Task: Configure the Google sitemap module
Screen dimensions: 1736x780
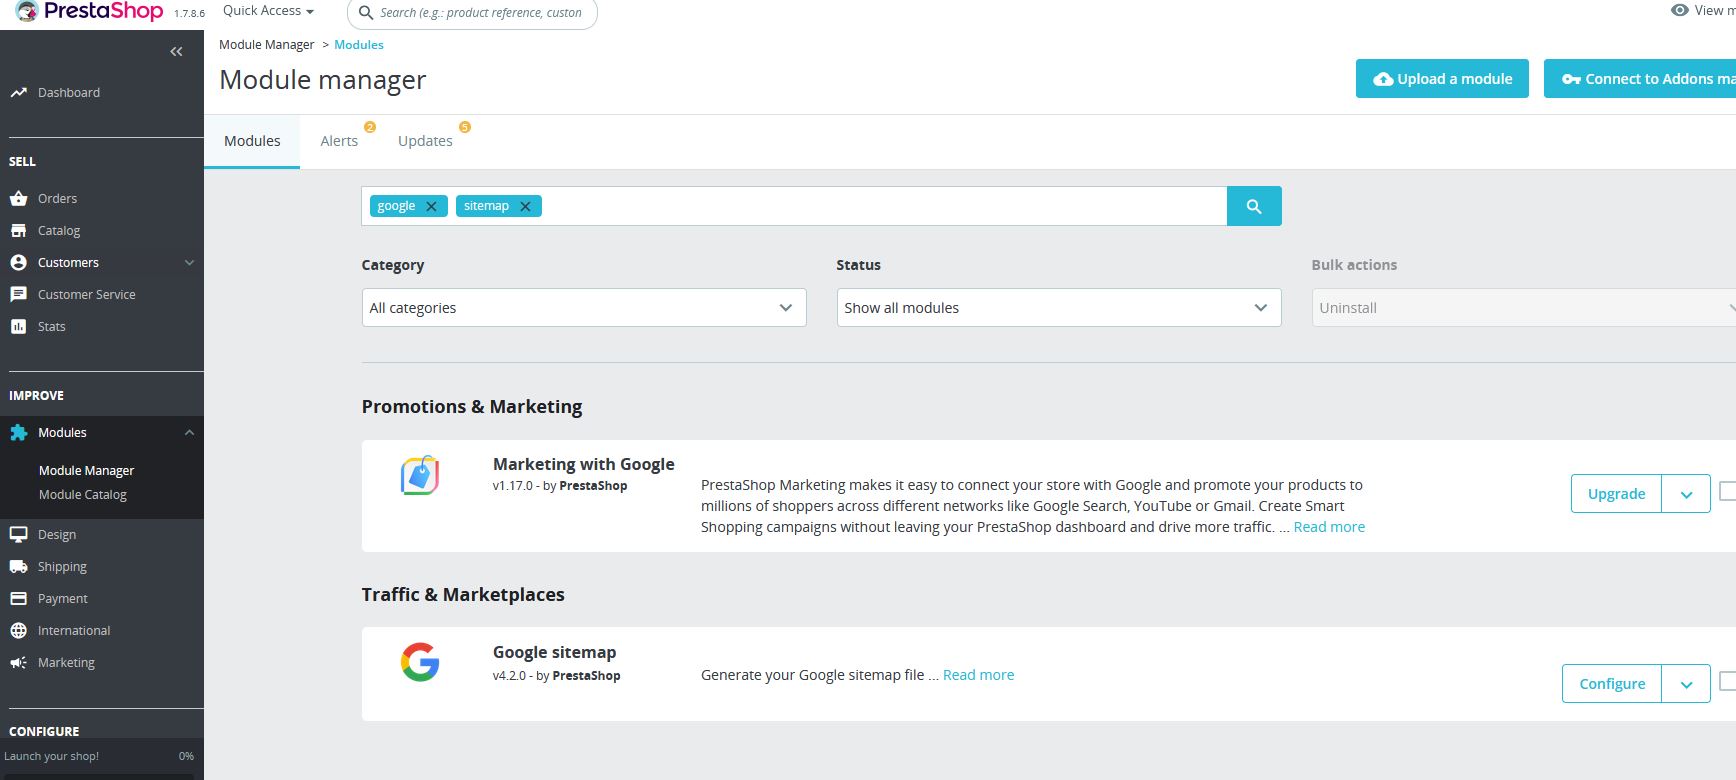Action: 1612,684
